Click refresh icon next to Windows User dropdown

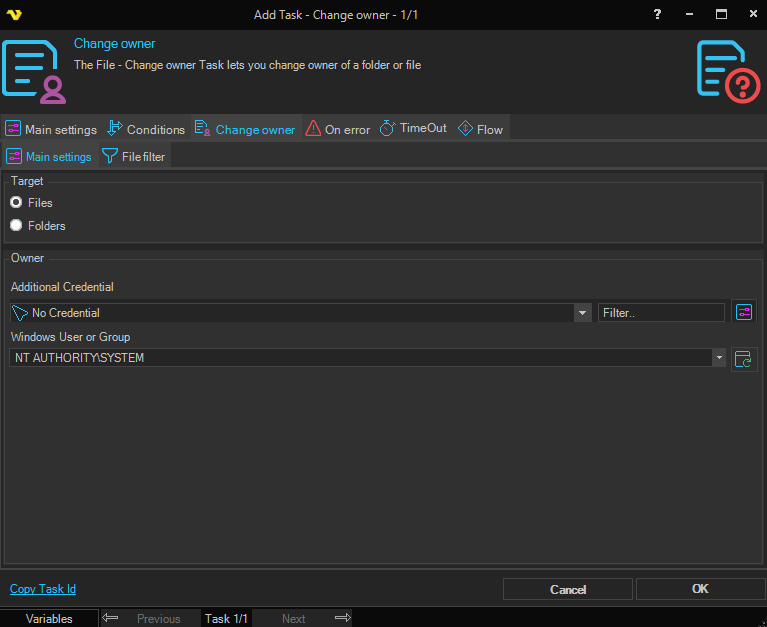743,358
